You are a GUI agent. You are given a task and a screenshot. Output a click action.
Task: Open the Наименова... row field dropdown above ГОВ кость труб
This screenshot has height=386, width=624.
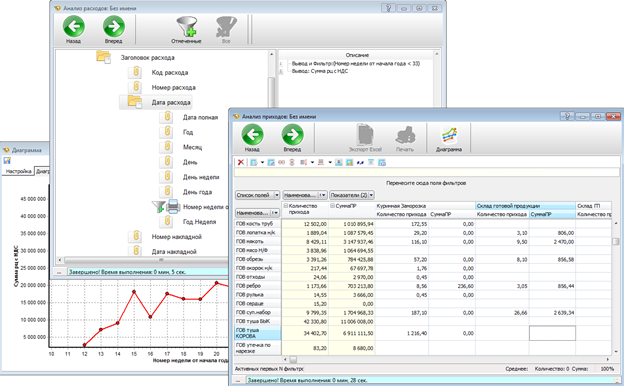(x=257, y=213)
